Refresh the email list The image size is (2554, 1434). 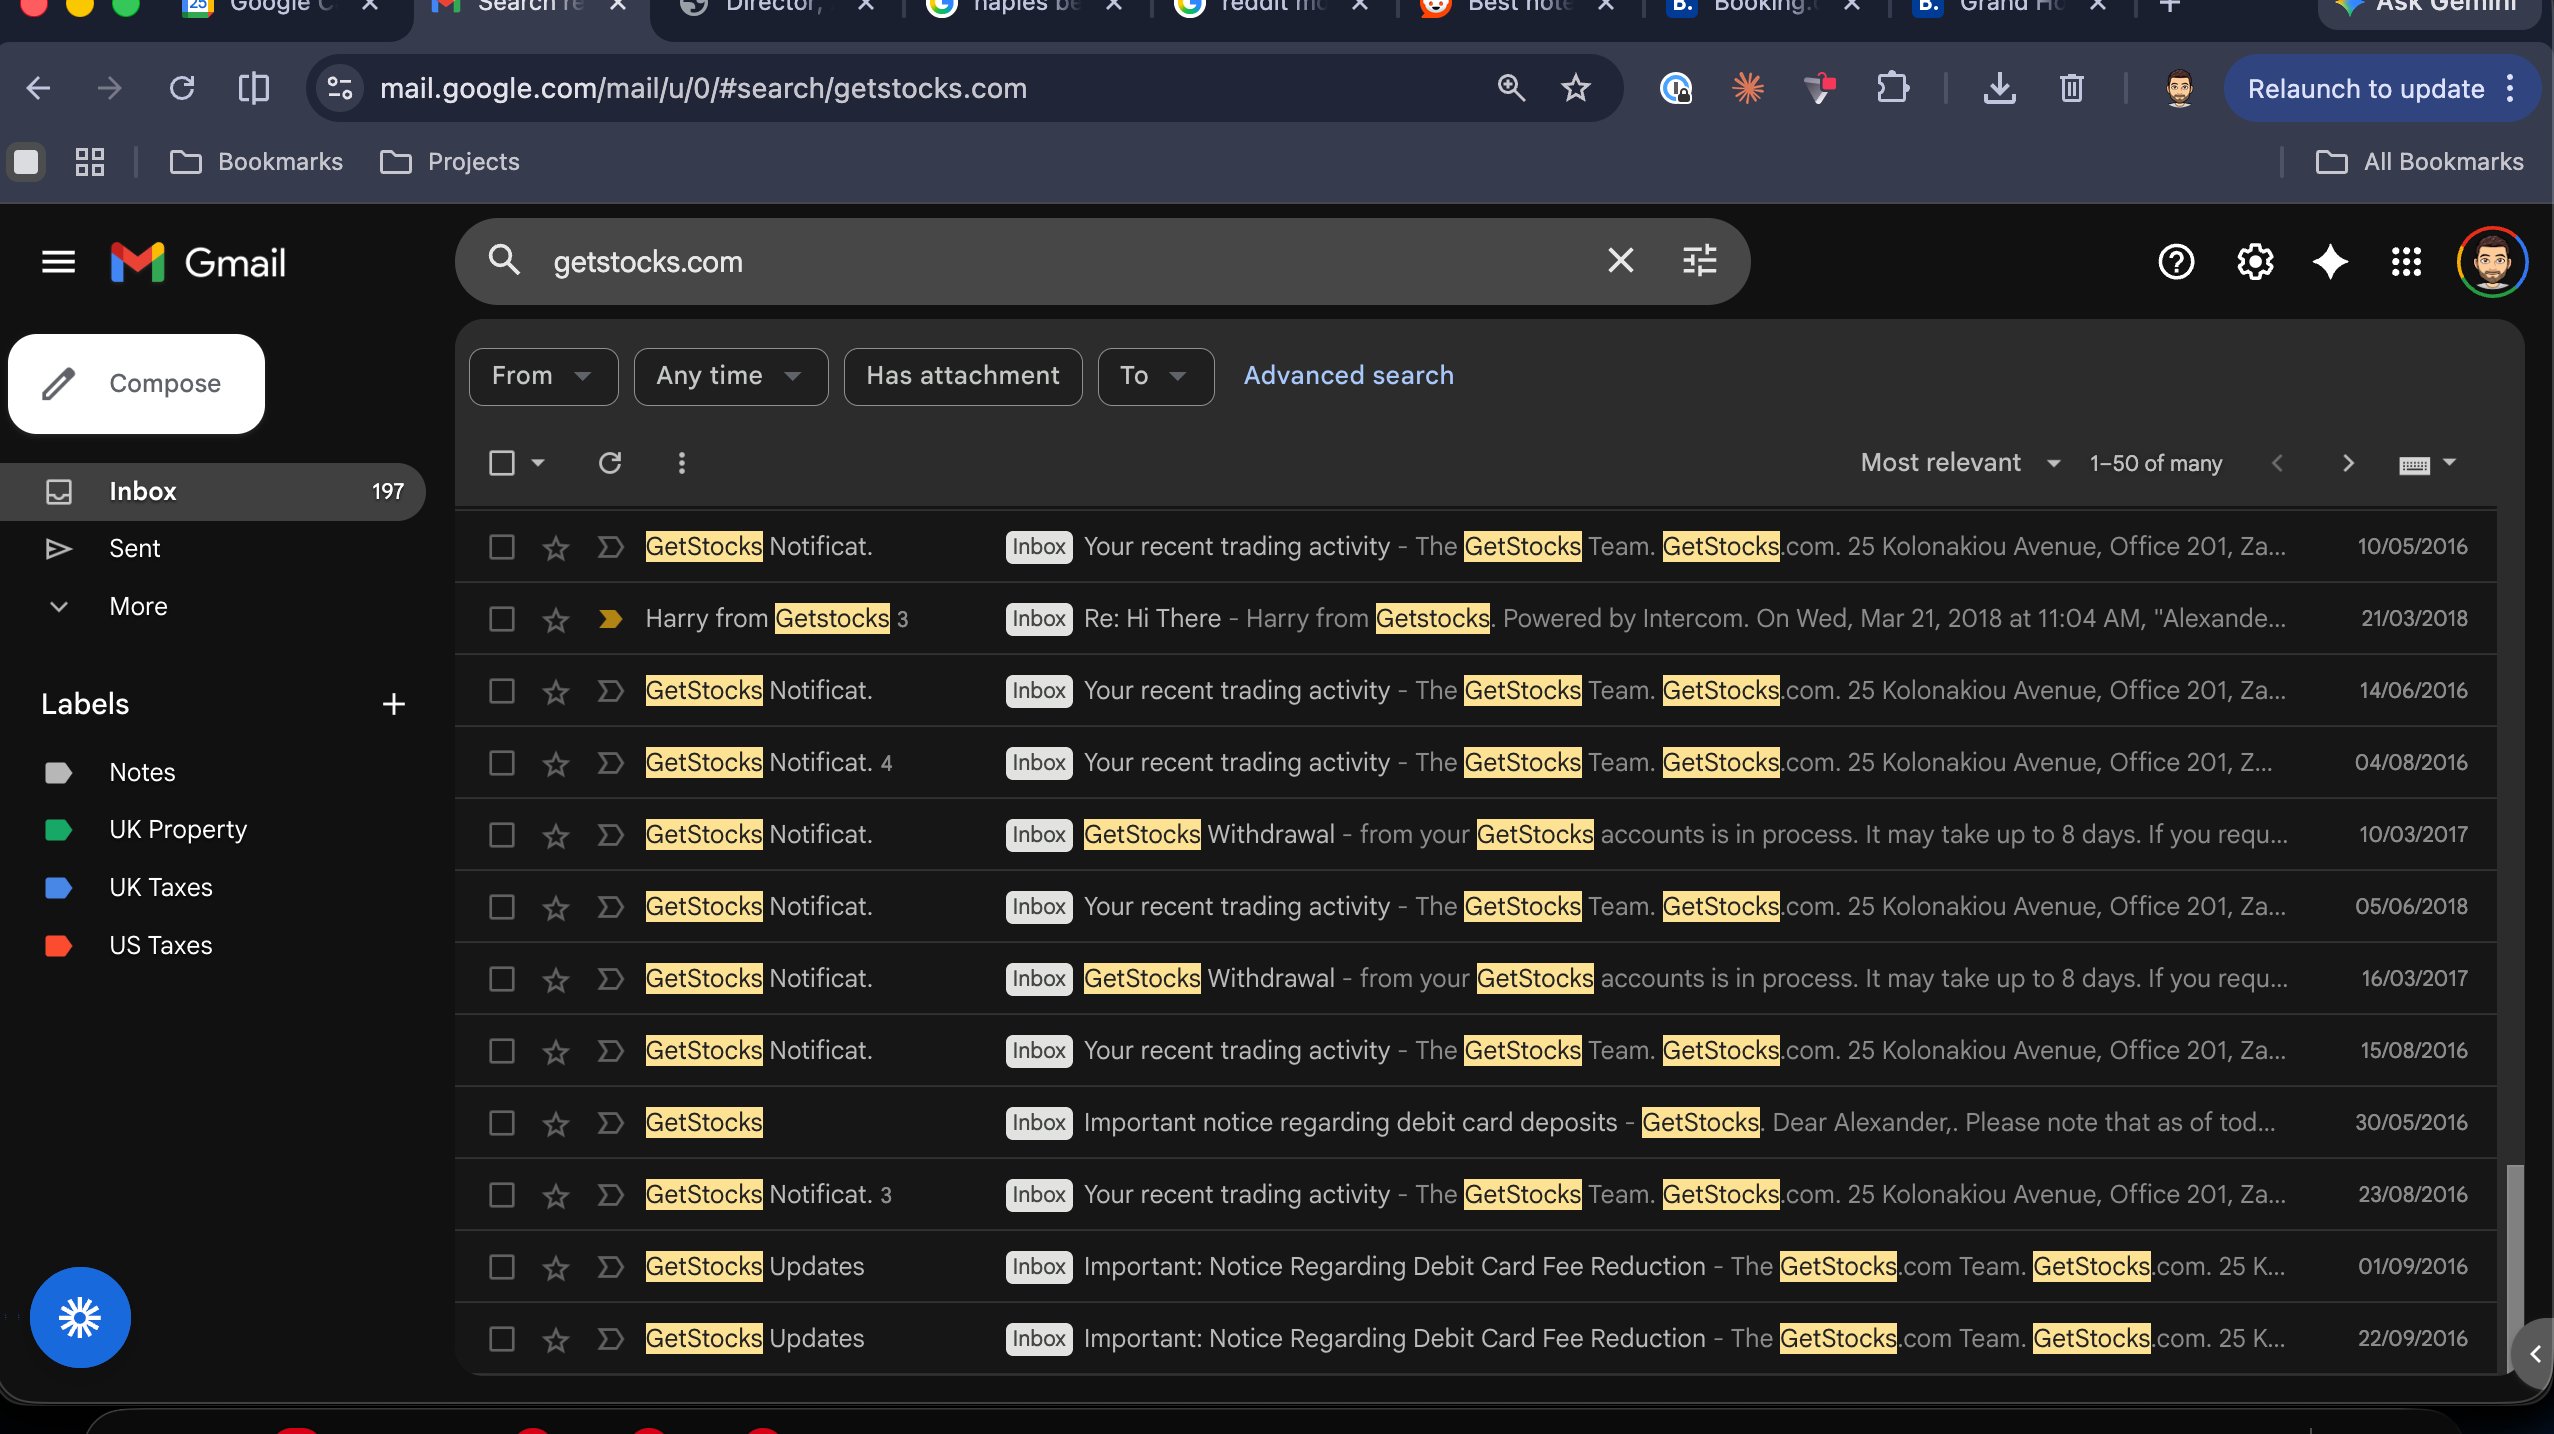coord(610,462)
